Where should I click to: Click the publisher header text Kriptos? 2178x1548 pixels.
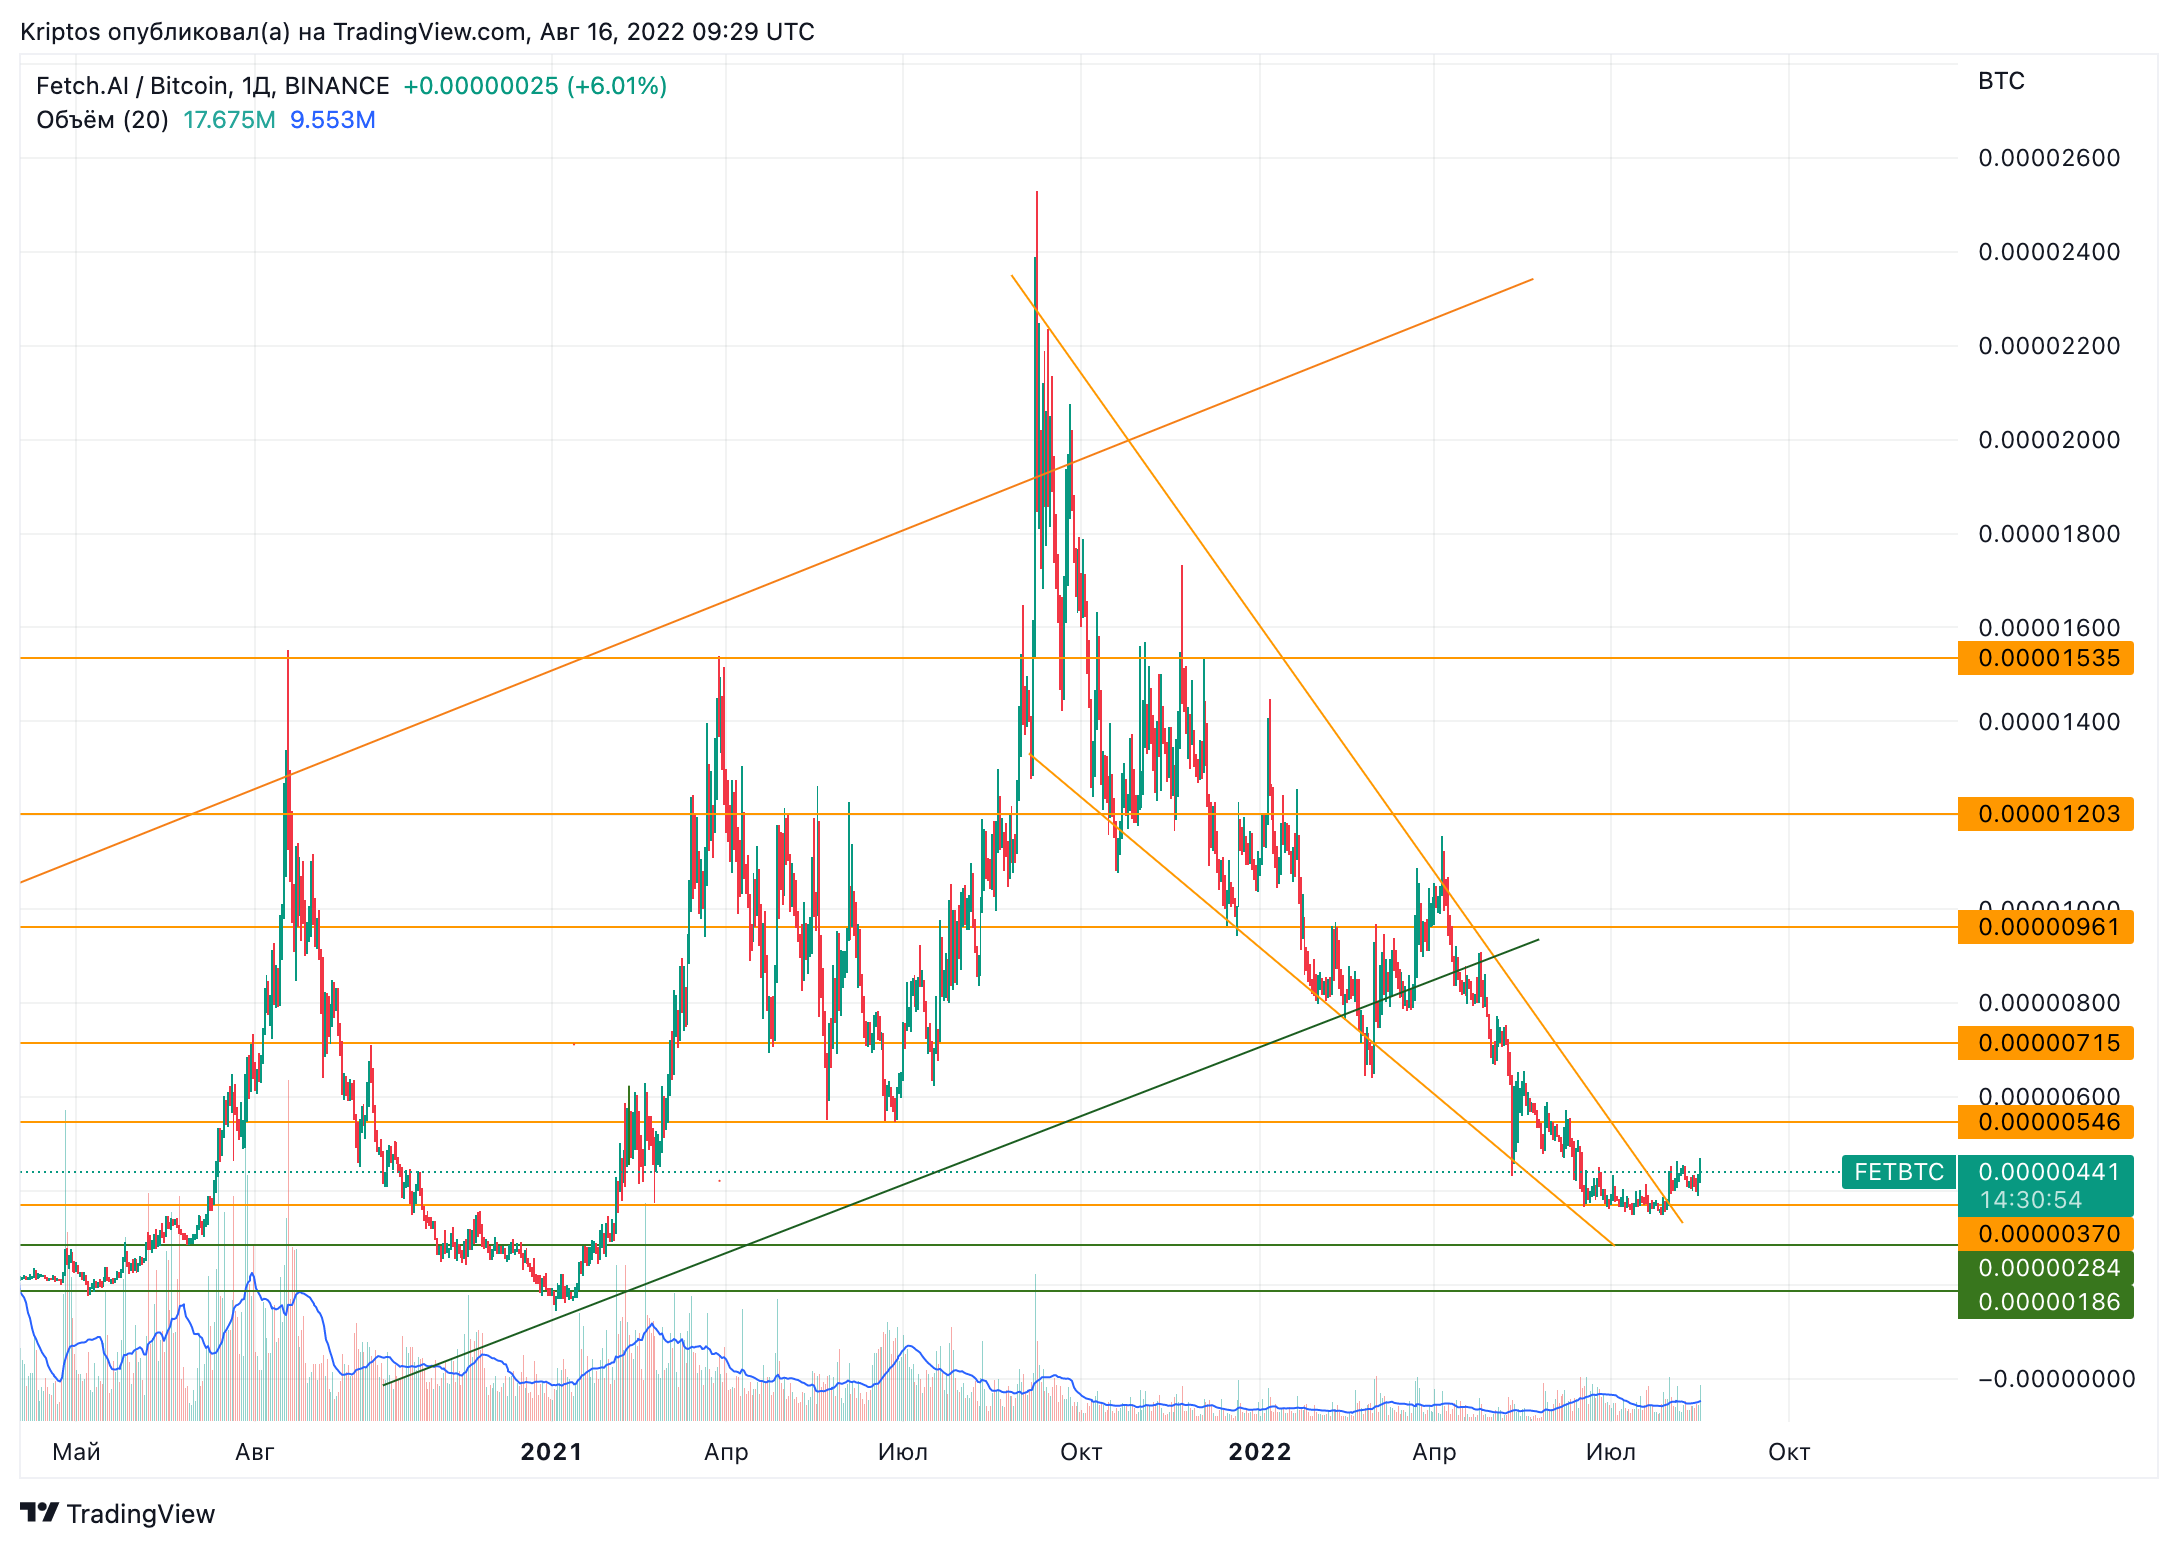tap(60, 32)
